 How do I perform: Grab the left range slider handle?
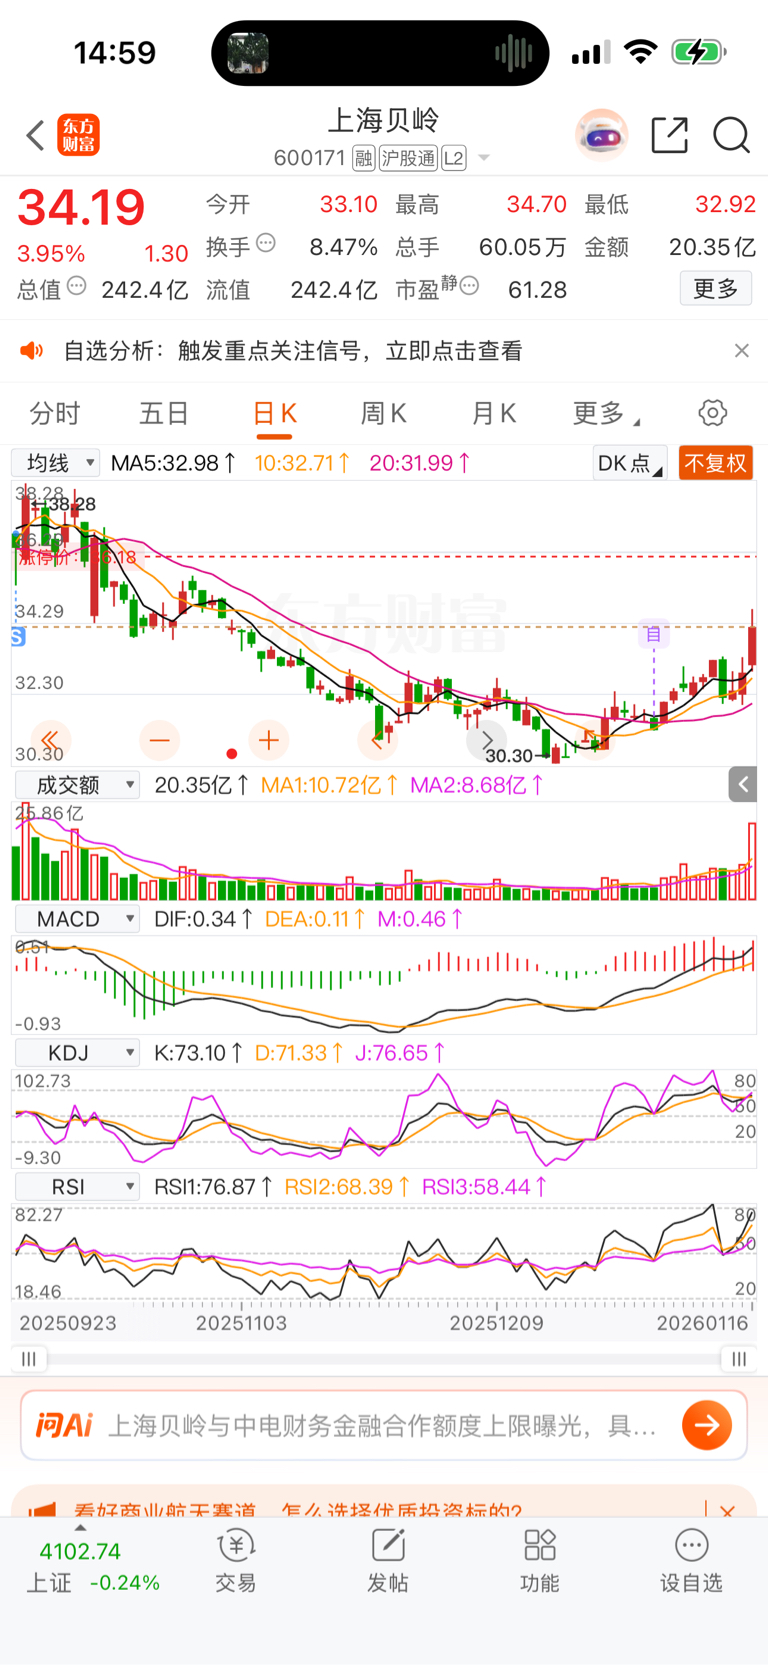tap(29, 1359)
